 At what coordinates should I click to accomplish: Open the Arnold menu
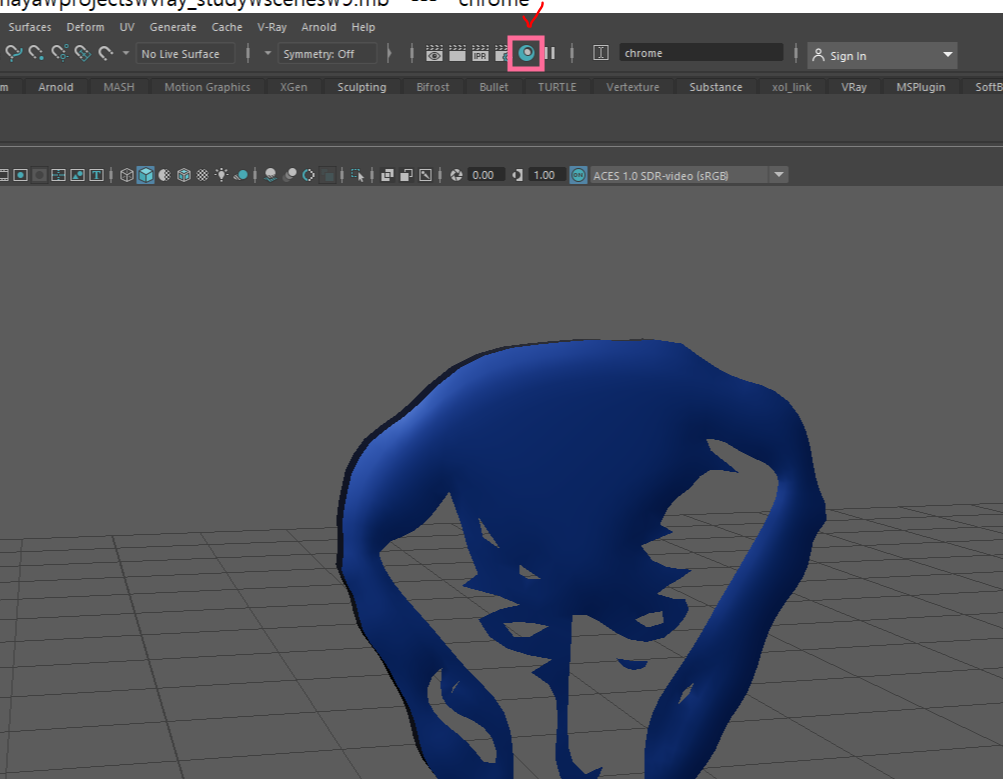pyautogui.click(x=319, y=27)
